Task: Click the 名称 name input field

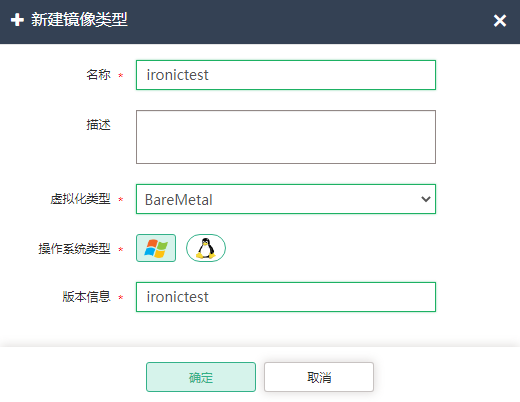Action: pyautogui.click(x=286, y=75)
